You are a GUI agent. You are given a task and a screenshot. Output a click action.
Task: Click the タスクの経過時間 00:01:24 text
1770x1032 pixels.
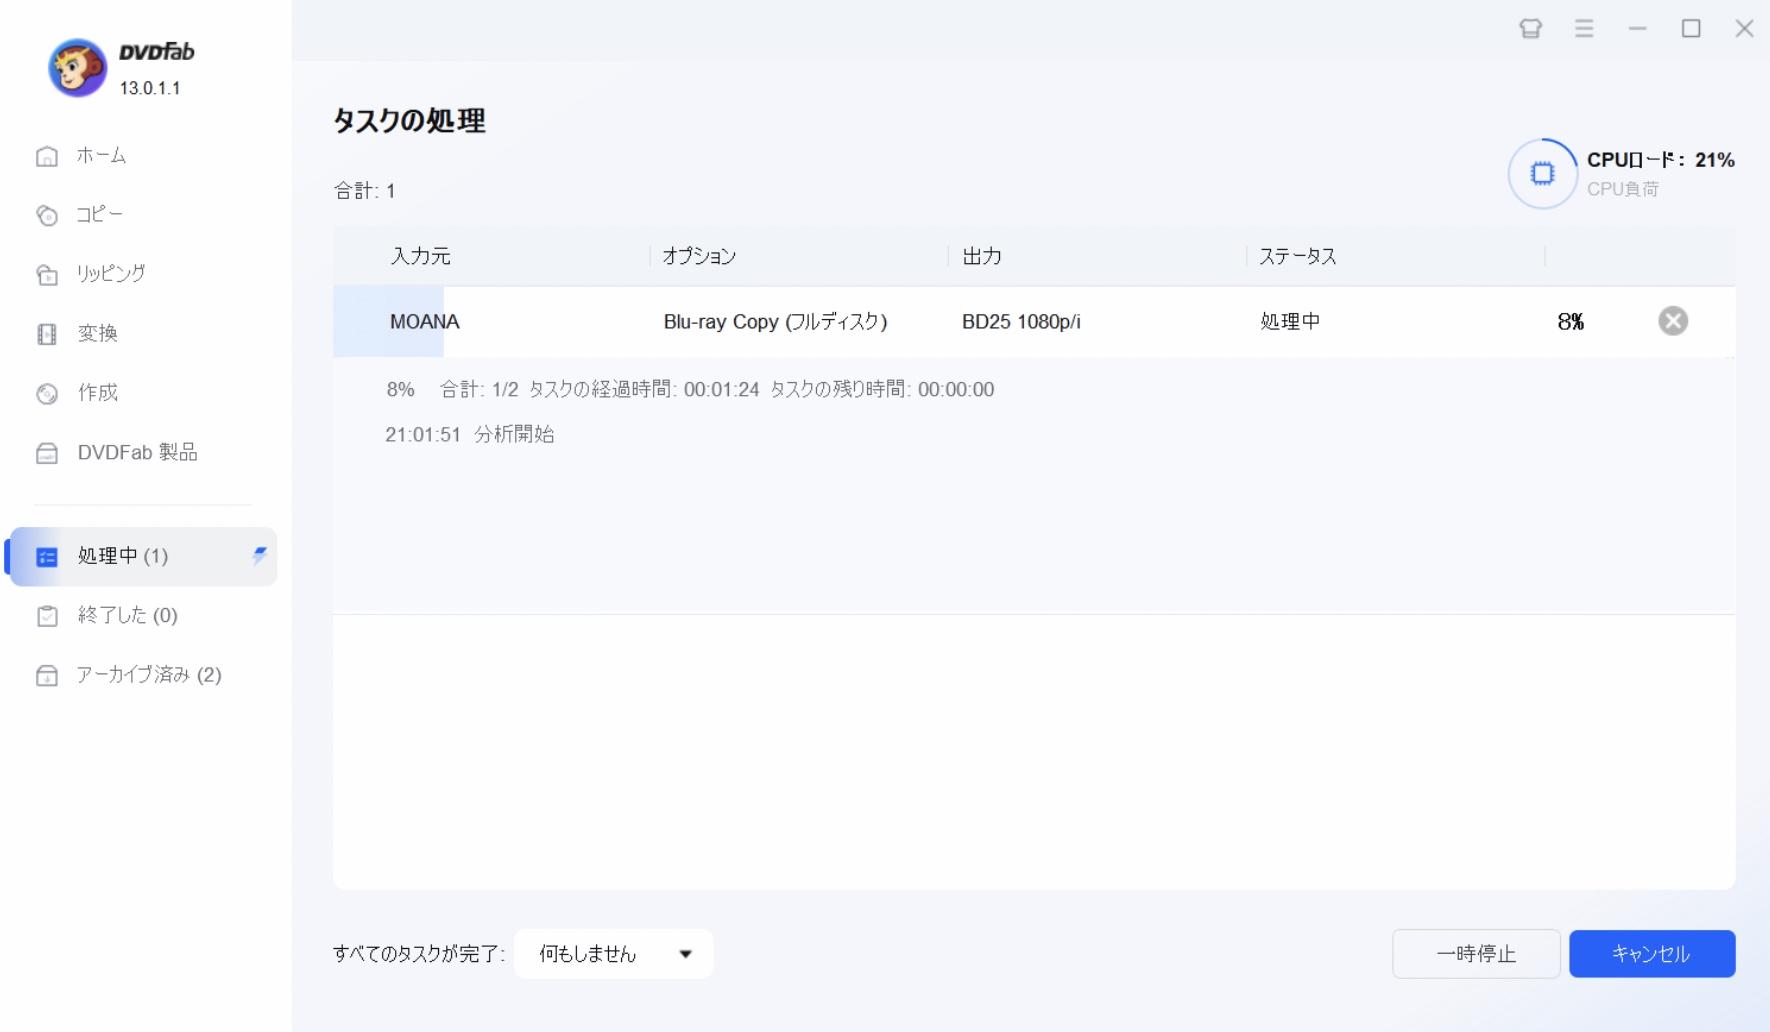click(x=644, y=390)
